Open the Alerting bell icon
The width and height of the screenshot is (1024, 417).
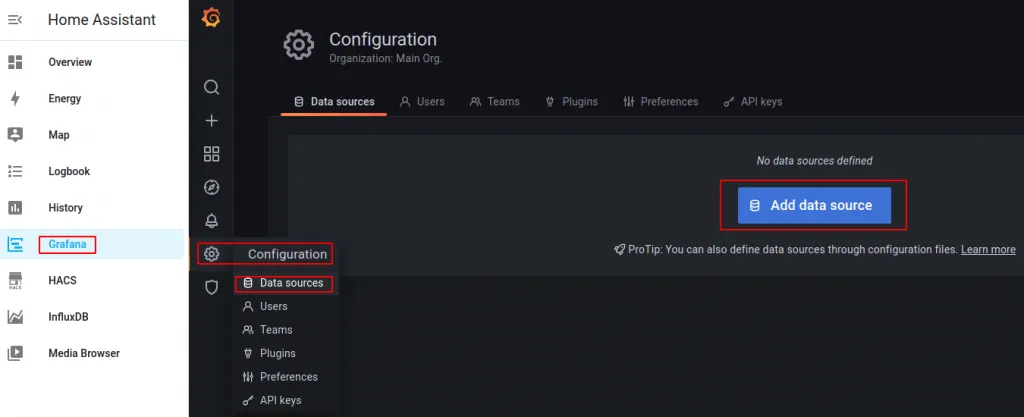tap(212, 221)
